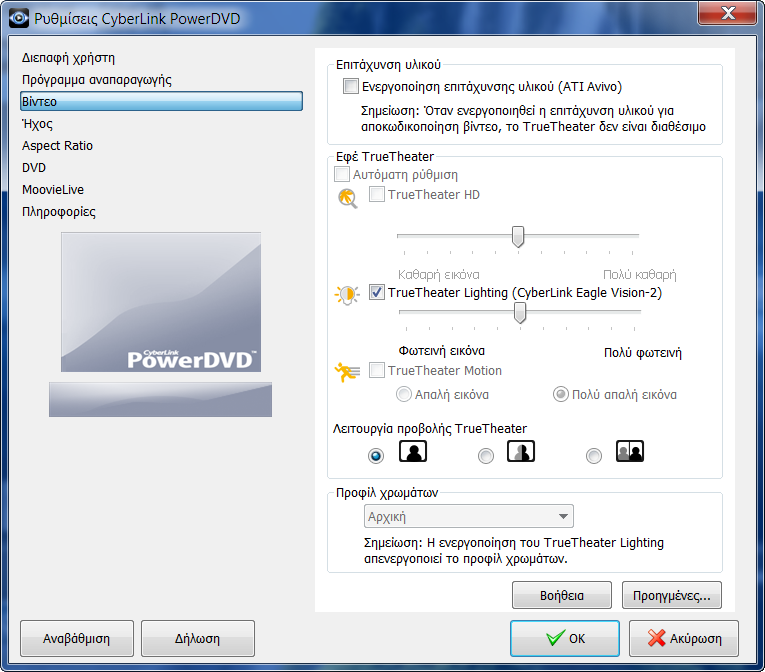
Task: Enable the TrueTheater Motion checkbox
Action: (377, 370)
